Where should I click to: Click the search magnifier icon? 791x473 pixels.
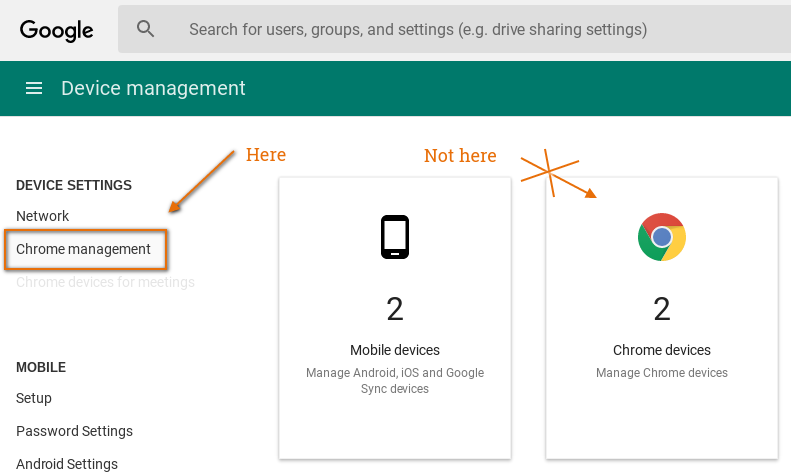coord(145,29)
